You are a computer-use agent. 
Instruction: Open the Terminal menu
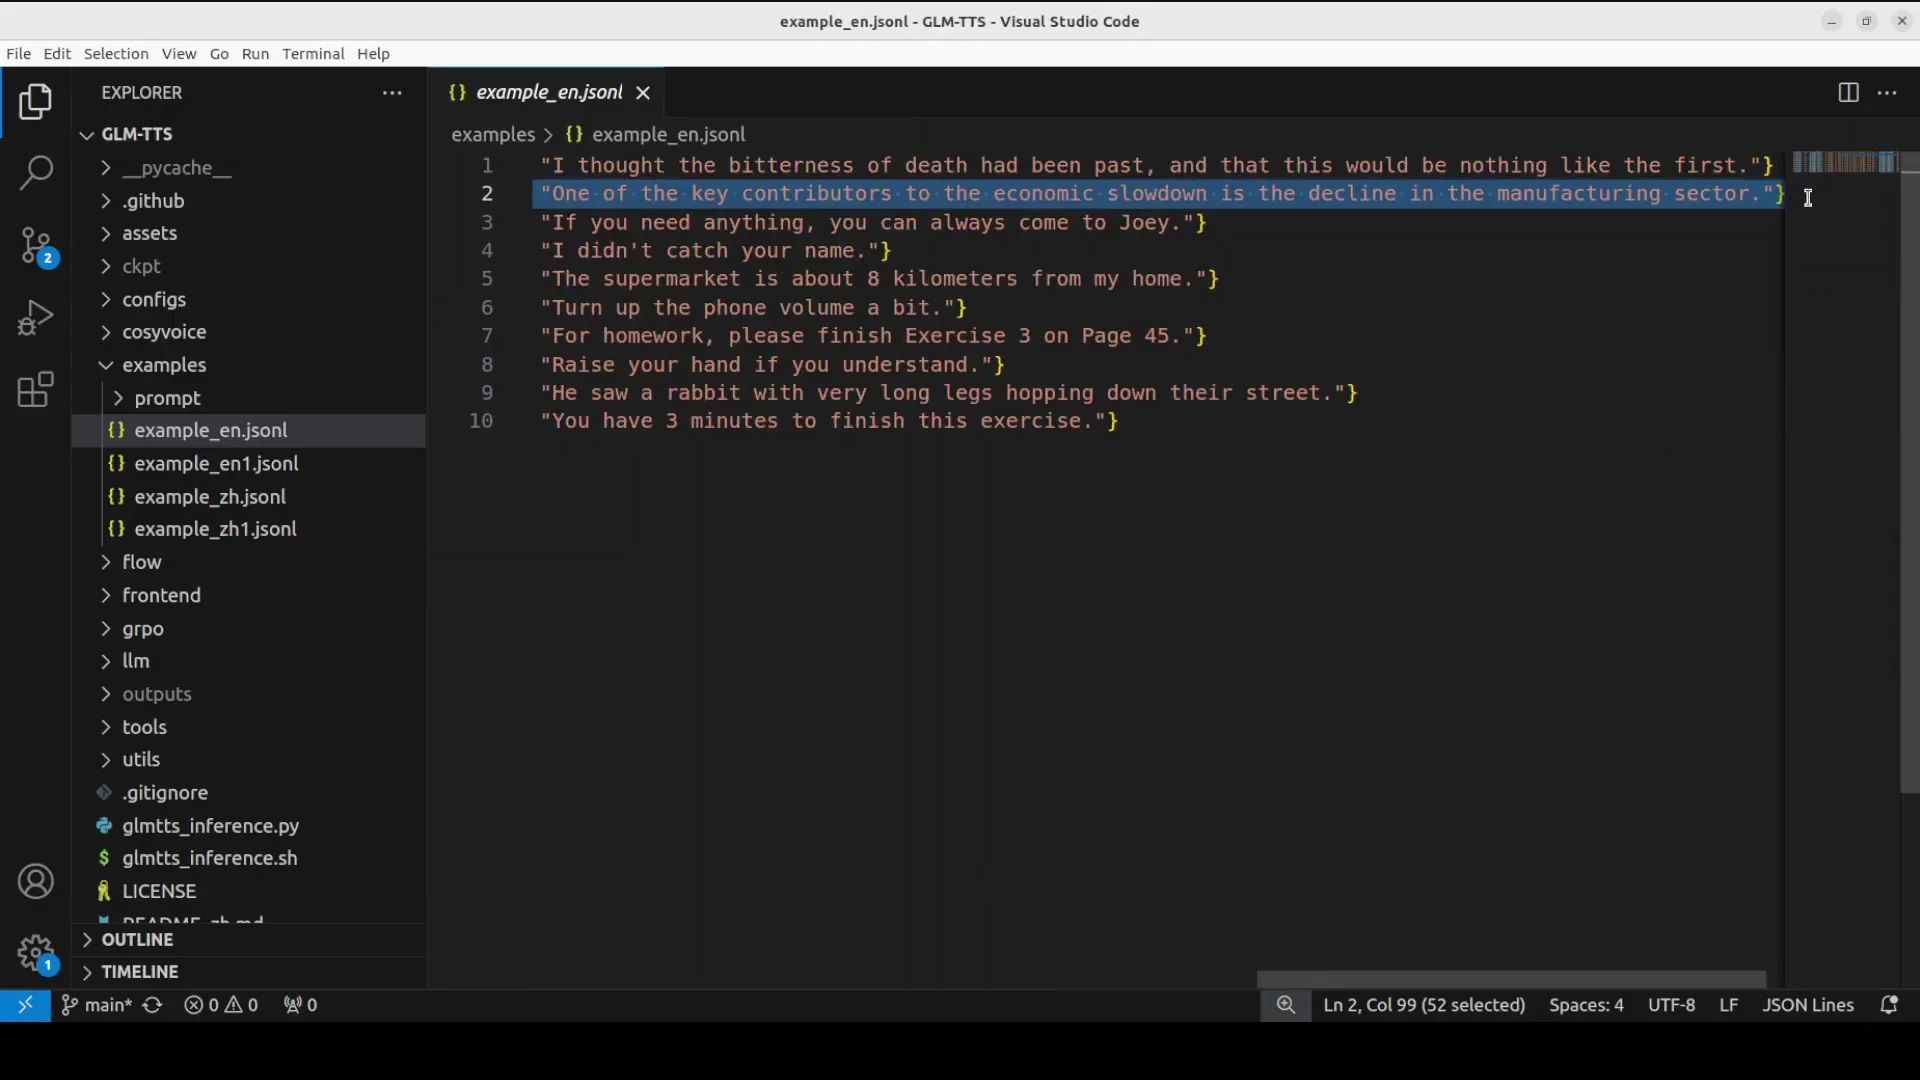click(x=313, y=54)
